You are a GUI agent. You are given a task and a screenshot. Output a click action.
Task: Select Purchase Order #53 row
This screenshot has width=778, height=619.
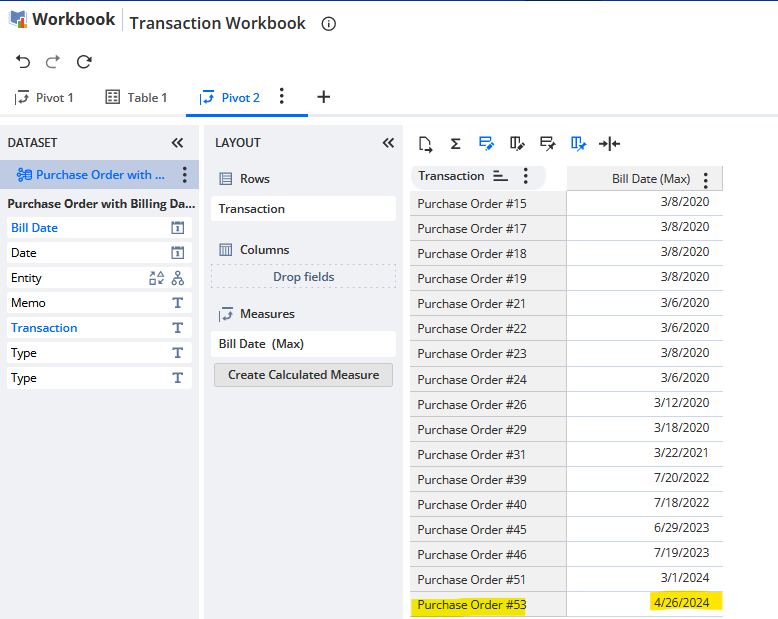(488, 605)
